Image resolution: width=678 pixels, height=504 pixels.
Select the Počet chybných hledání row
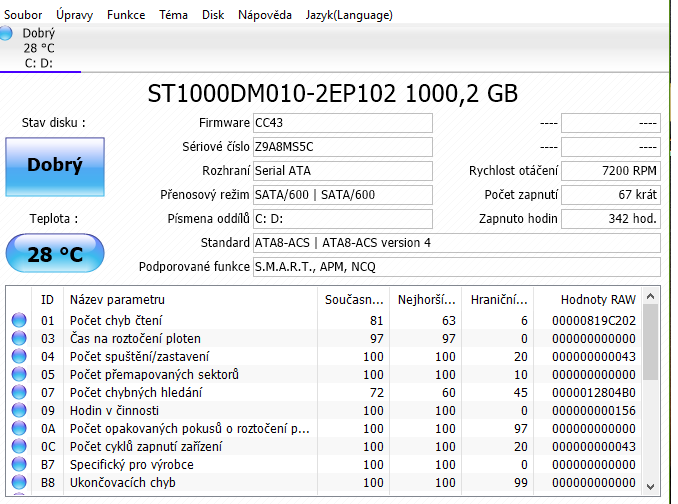[324, 392]
